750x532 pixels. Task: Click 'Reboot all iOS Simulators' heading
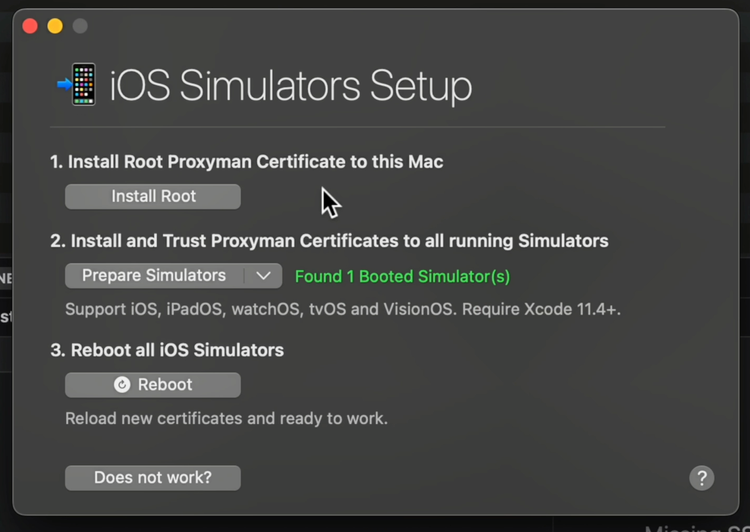click(167, 350)
